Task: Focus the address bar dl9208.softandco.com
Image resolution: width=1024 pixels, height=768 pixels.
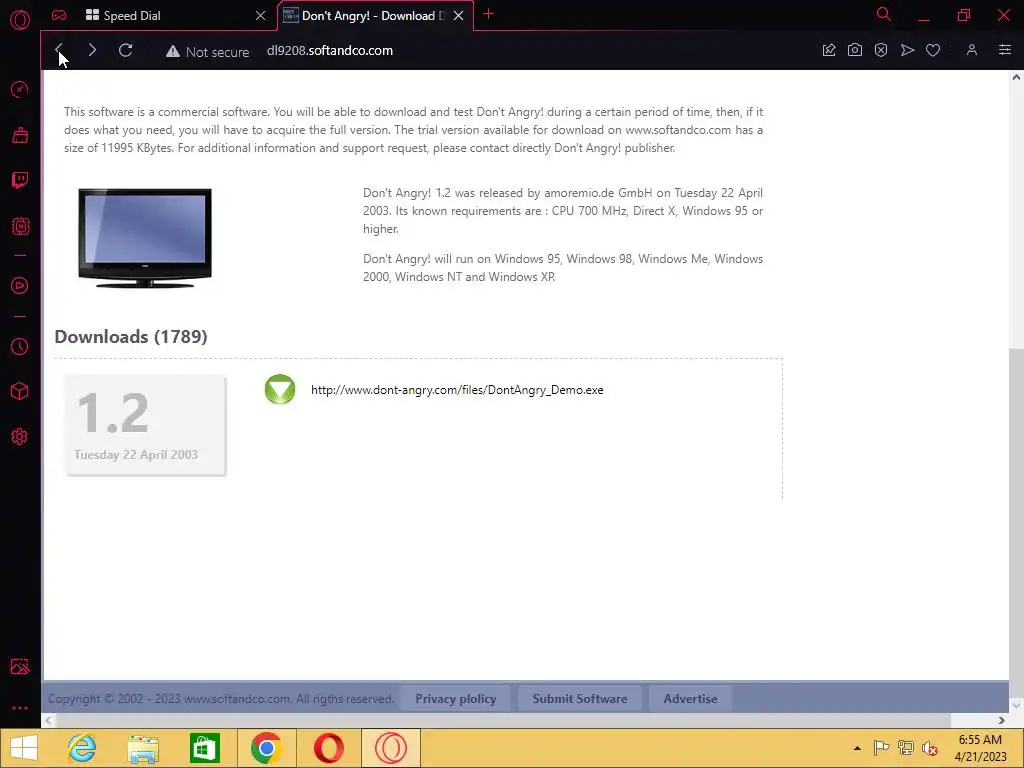Action: pos(330,51)
